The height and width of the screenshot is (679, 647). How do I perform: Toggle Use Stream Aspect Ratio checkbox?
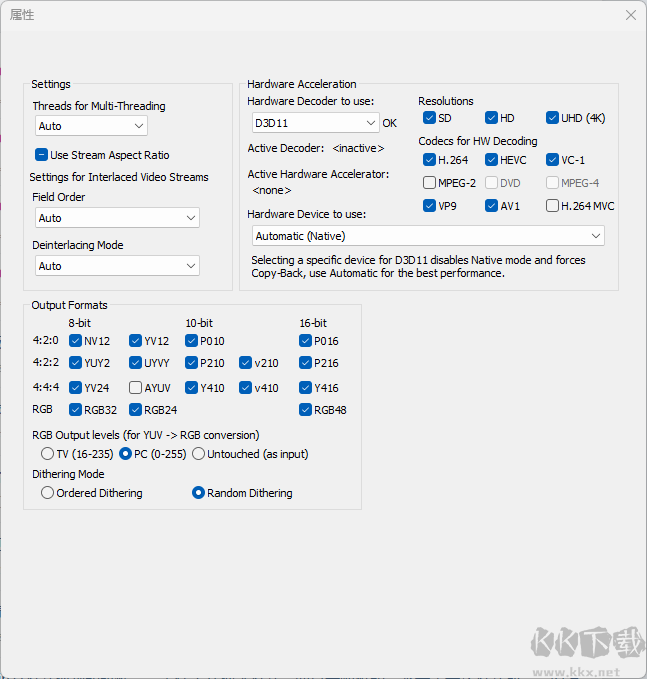point(42,155)
